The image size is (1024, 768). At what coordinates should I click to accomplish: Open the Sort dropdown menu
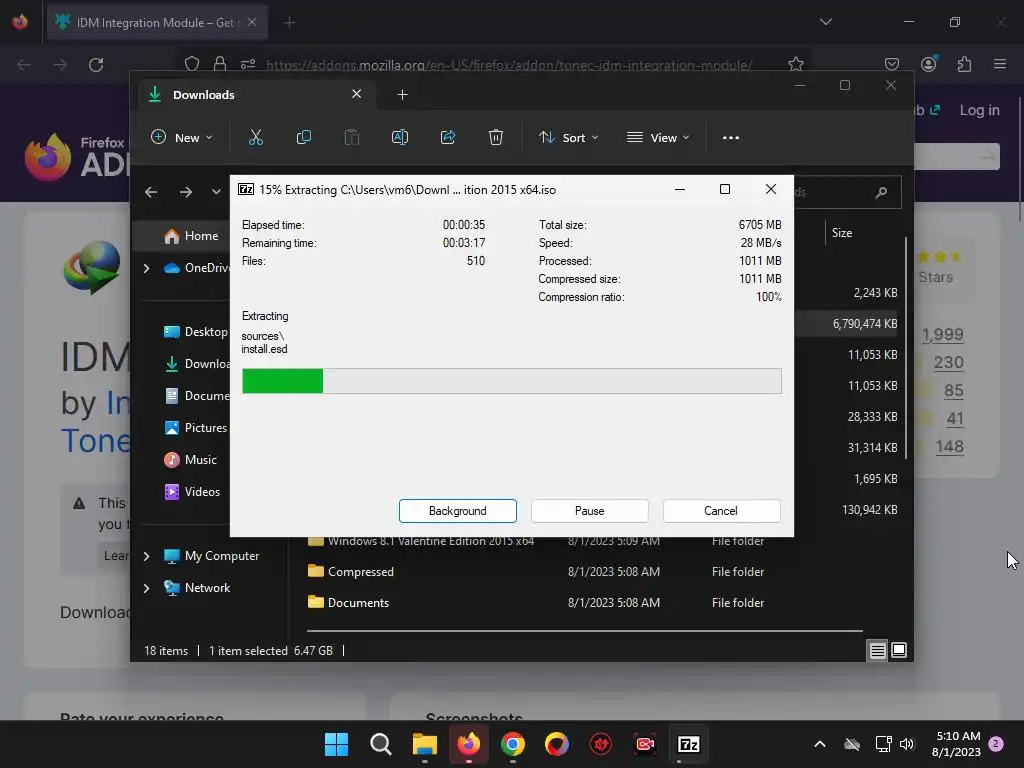tap(568, 137)
